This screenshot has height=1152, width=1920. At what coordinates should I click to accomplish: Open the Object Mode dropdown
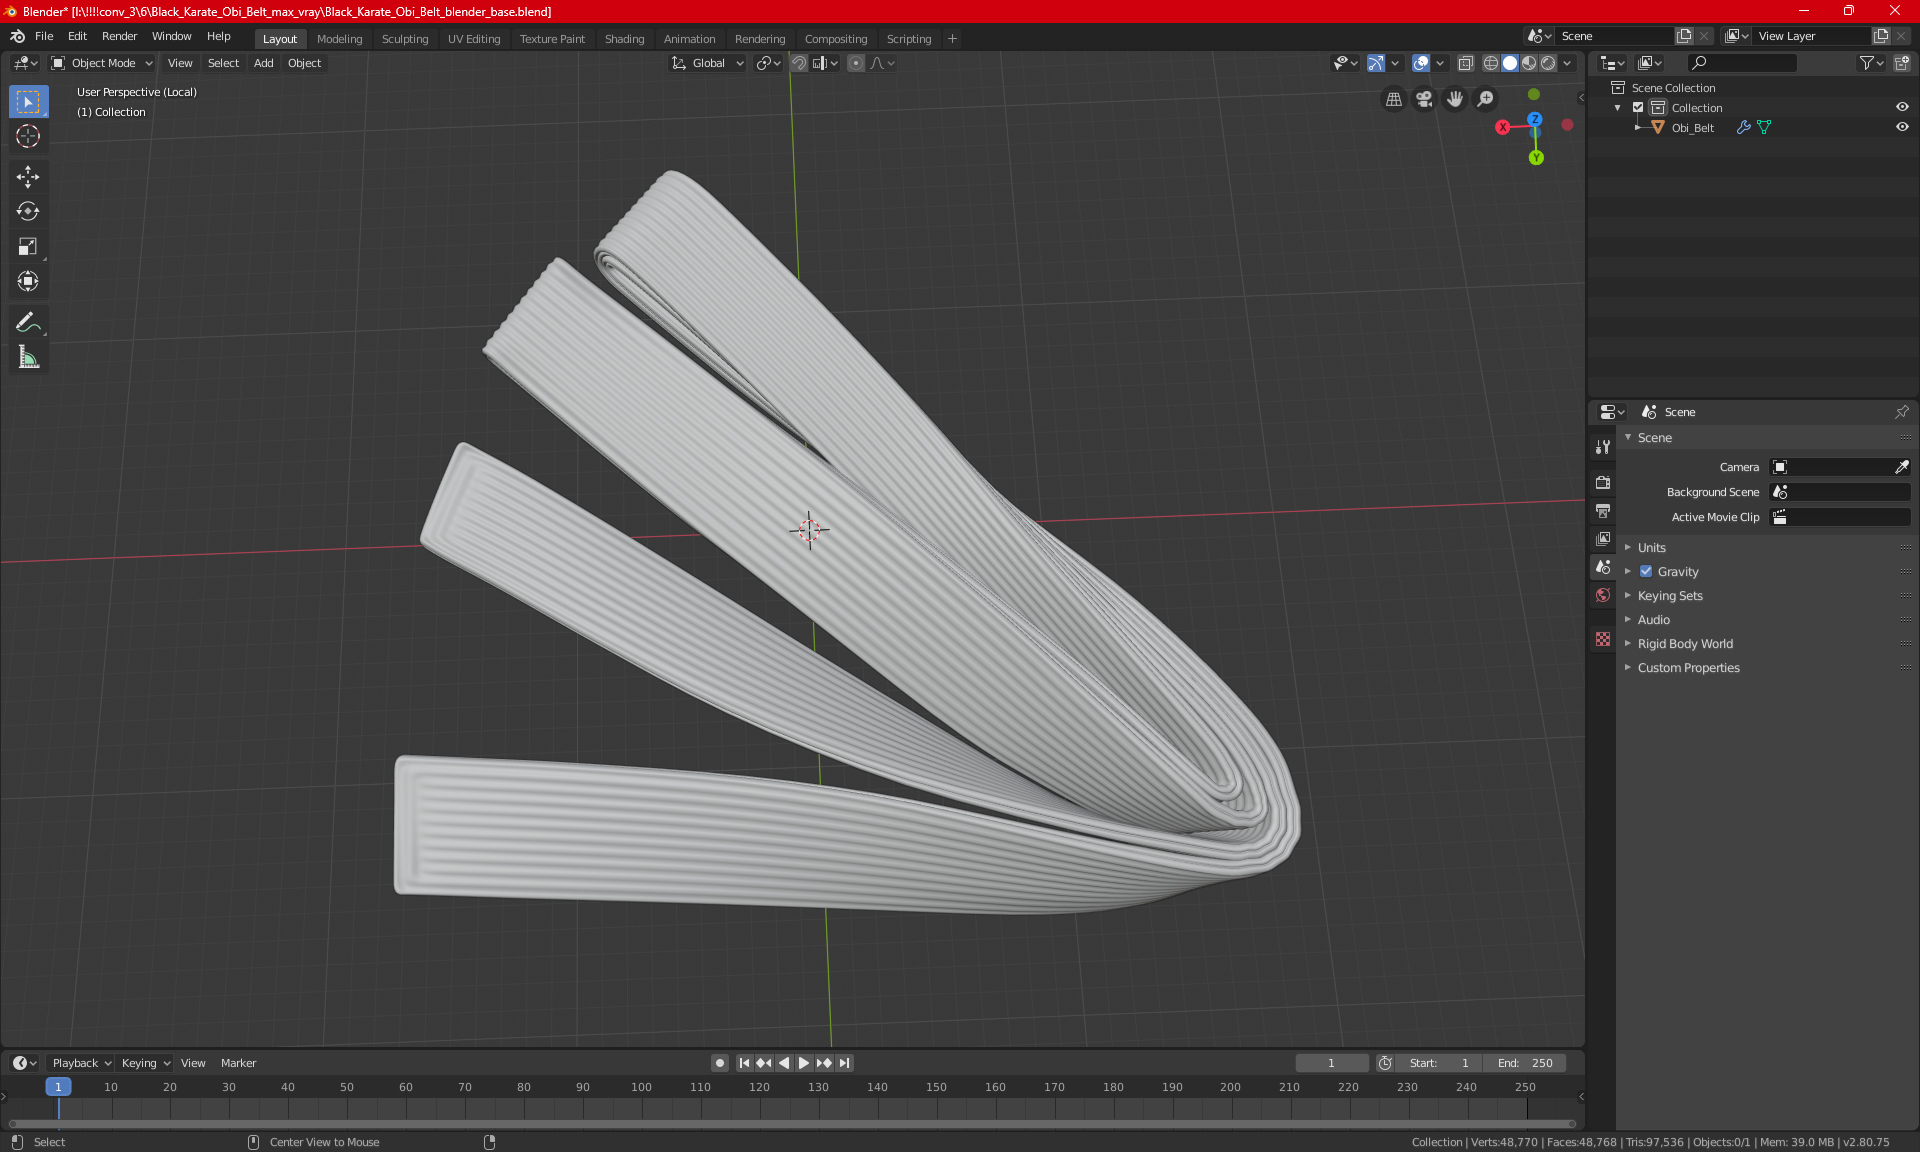[102, 63]
